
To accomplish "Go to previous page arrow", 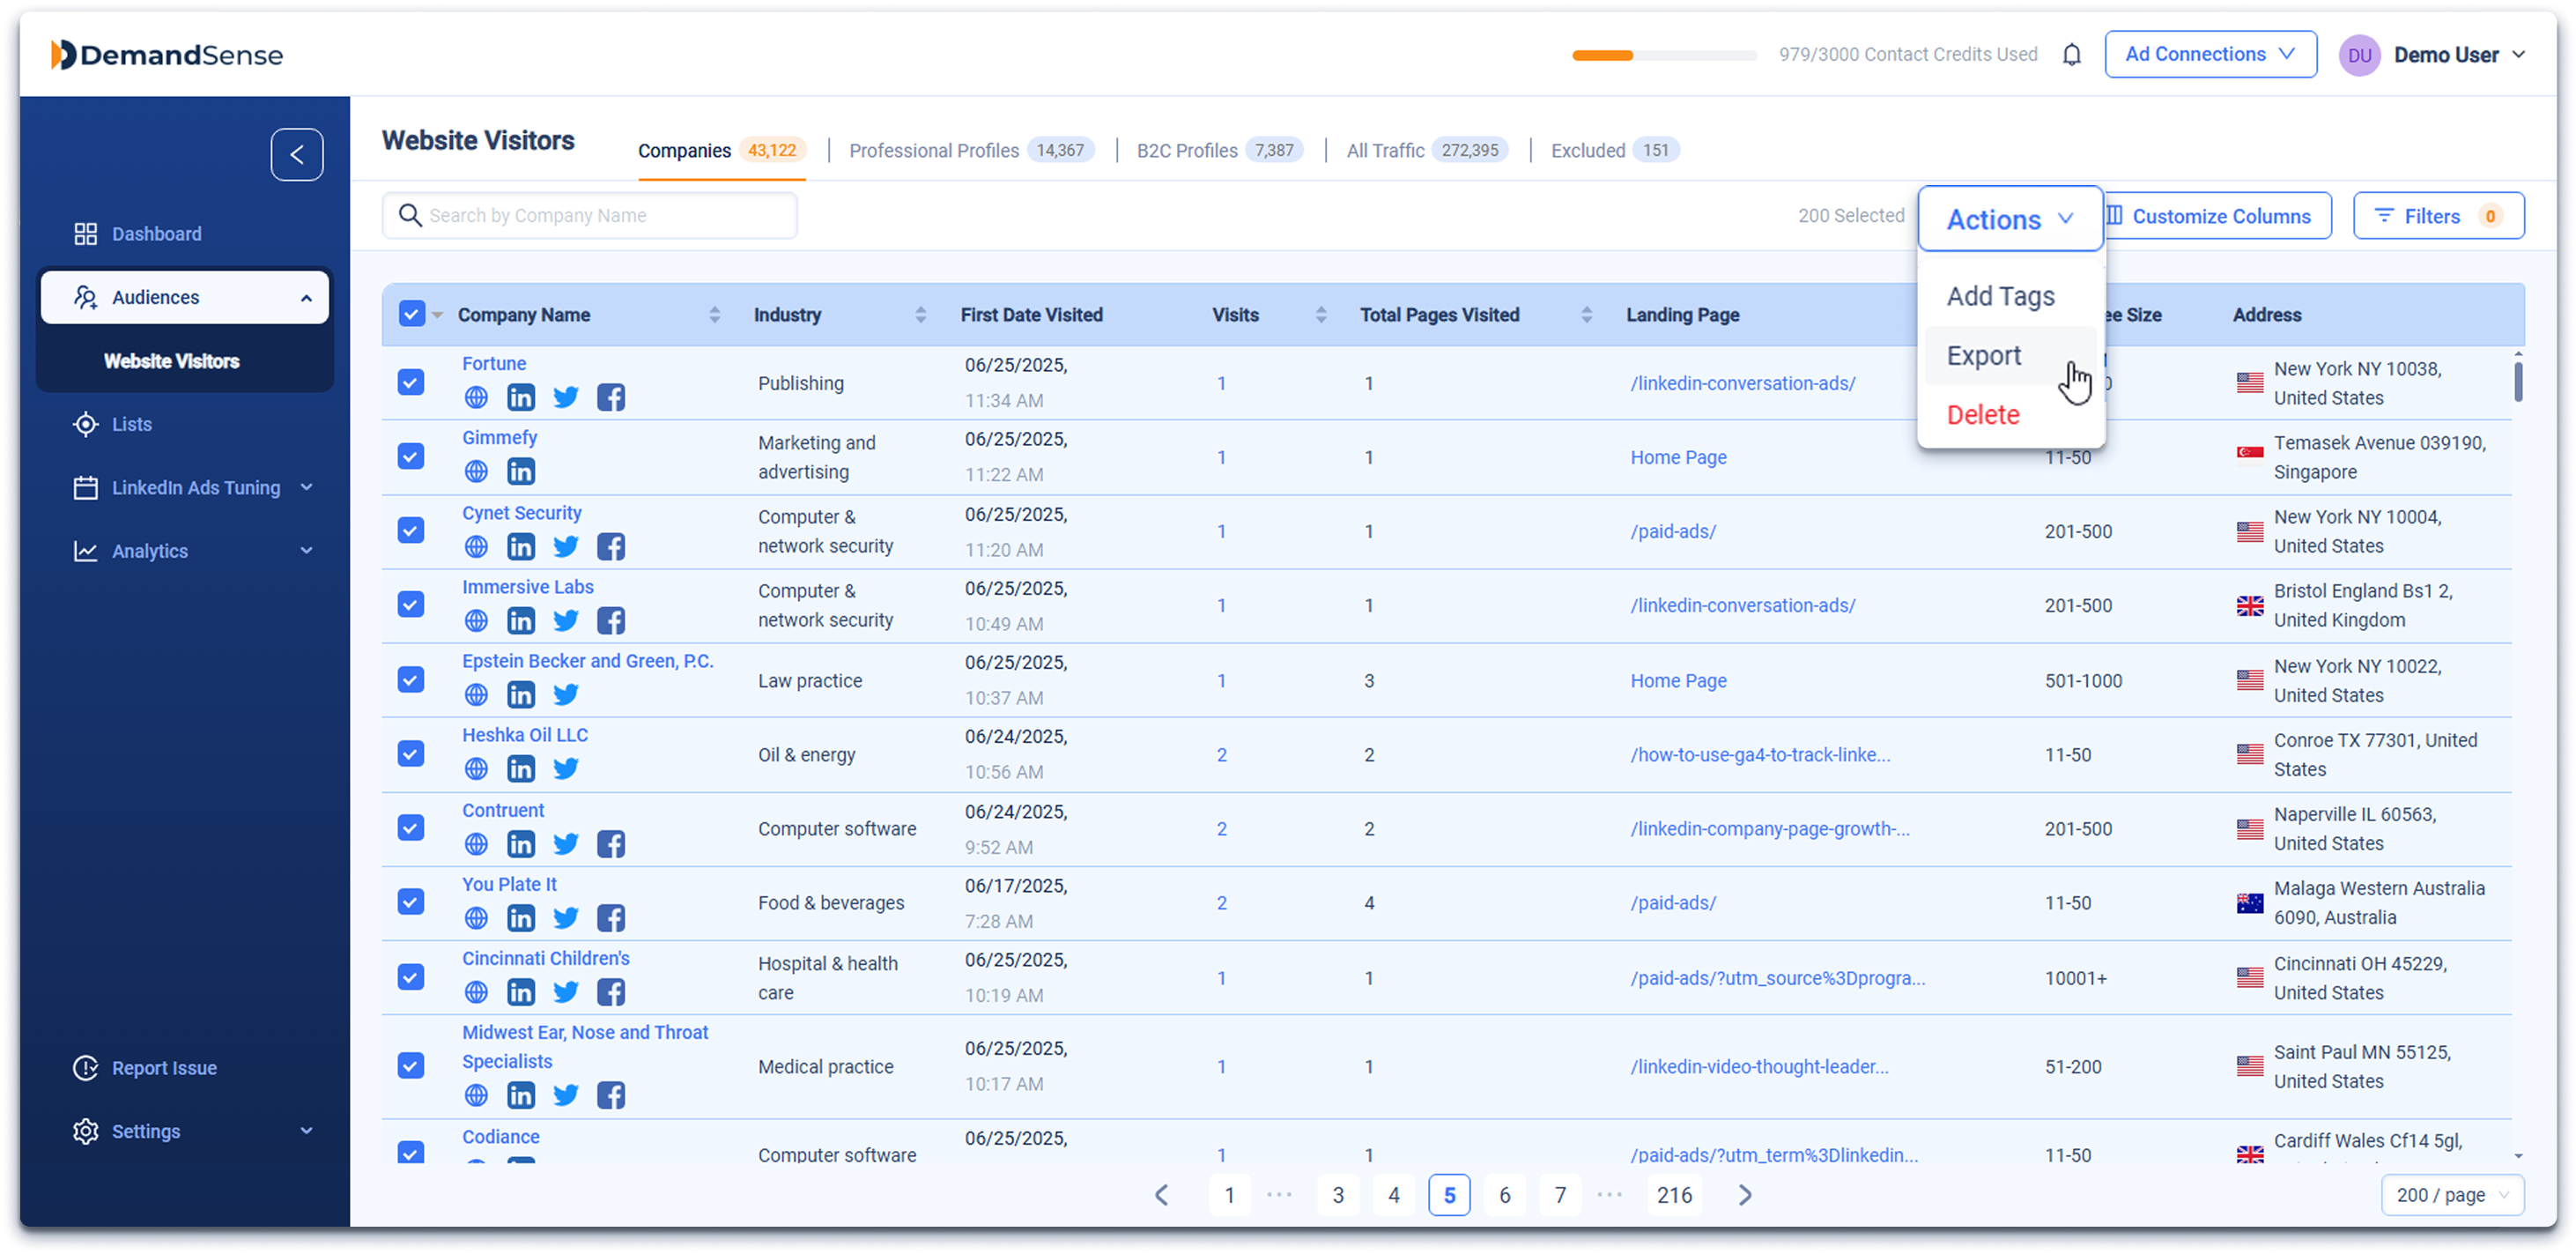I will [1161, 1194].
